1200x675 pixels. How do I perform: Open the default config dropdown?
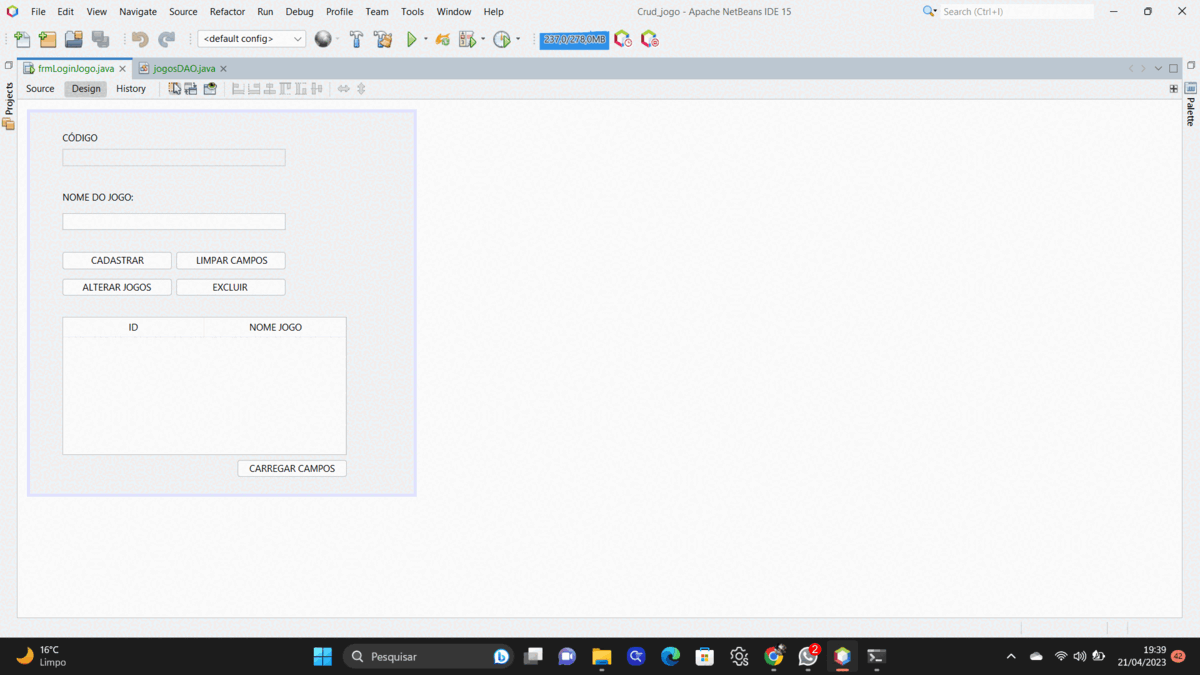point(297,38)
